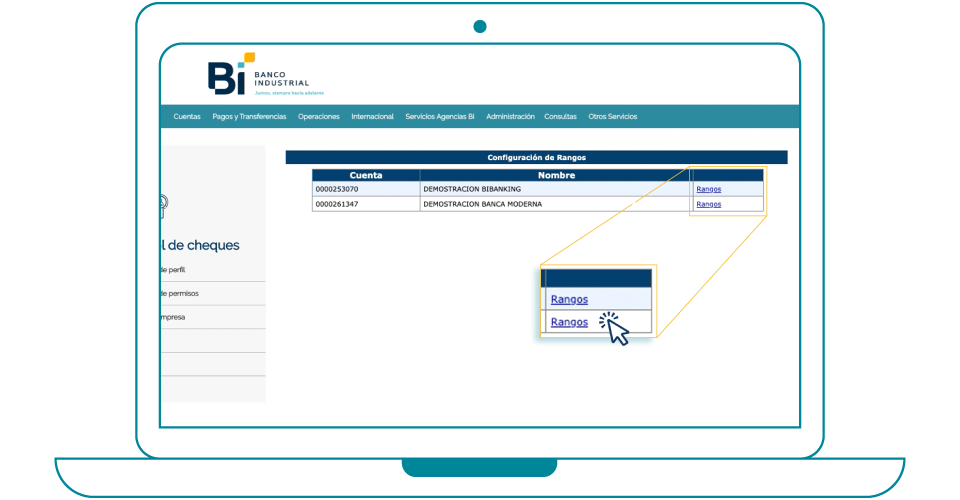The image size is (960, 500).
Task: Click the partially visible sidebar icon
Action: coord(163,206)
